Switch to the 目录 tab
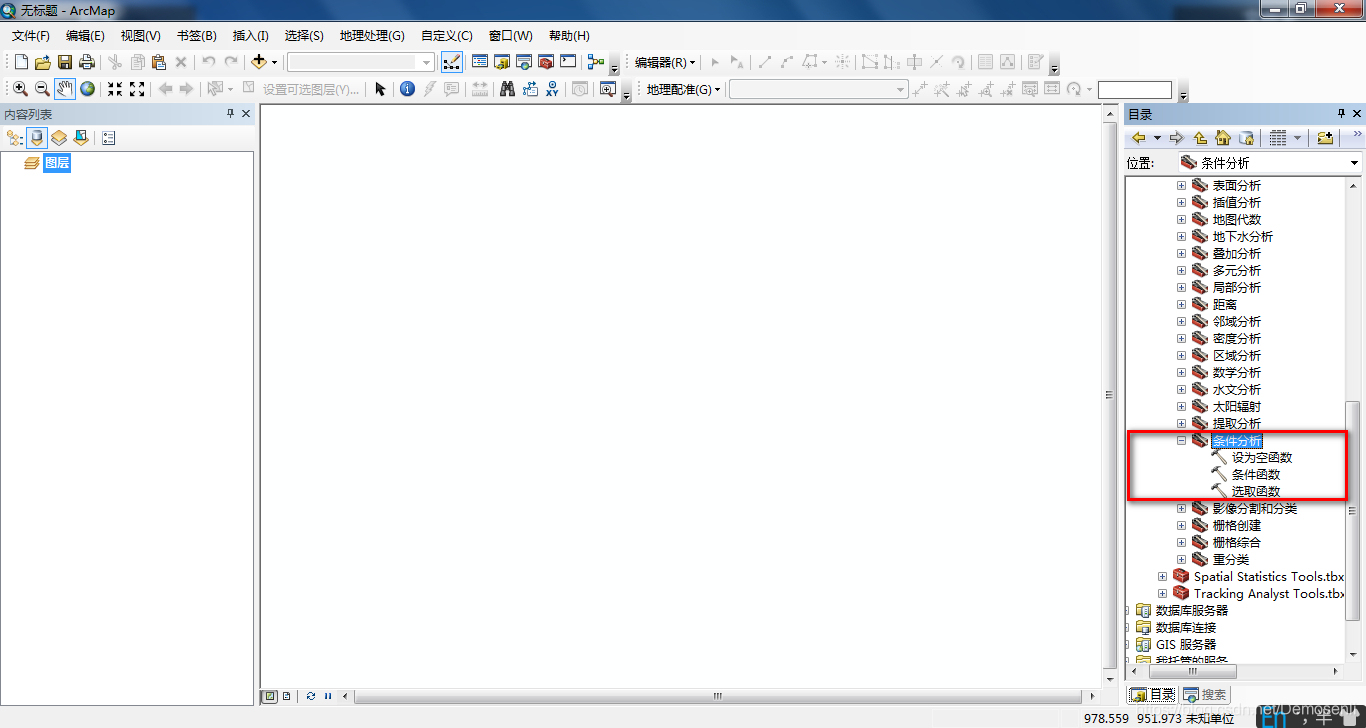 point(1152,694)
